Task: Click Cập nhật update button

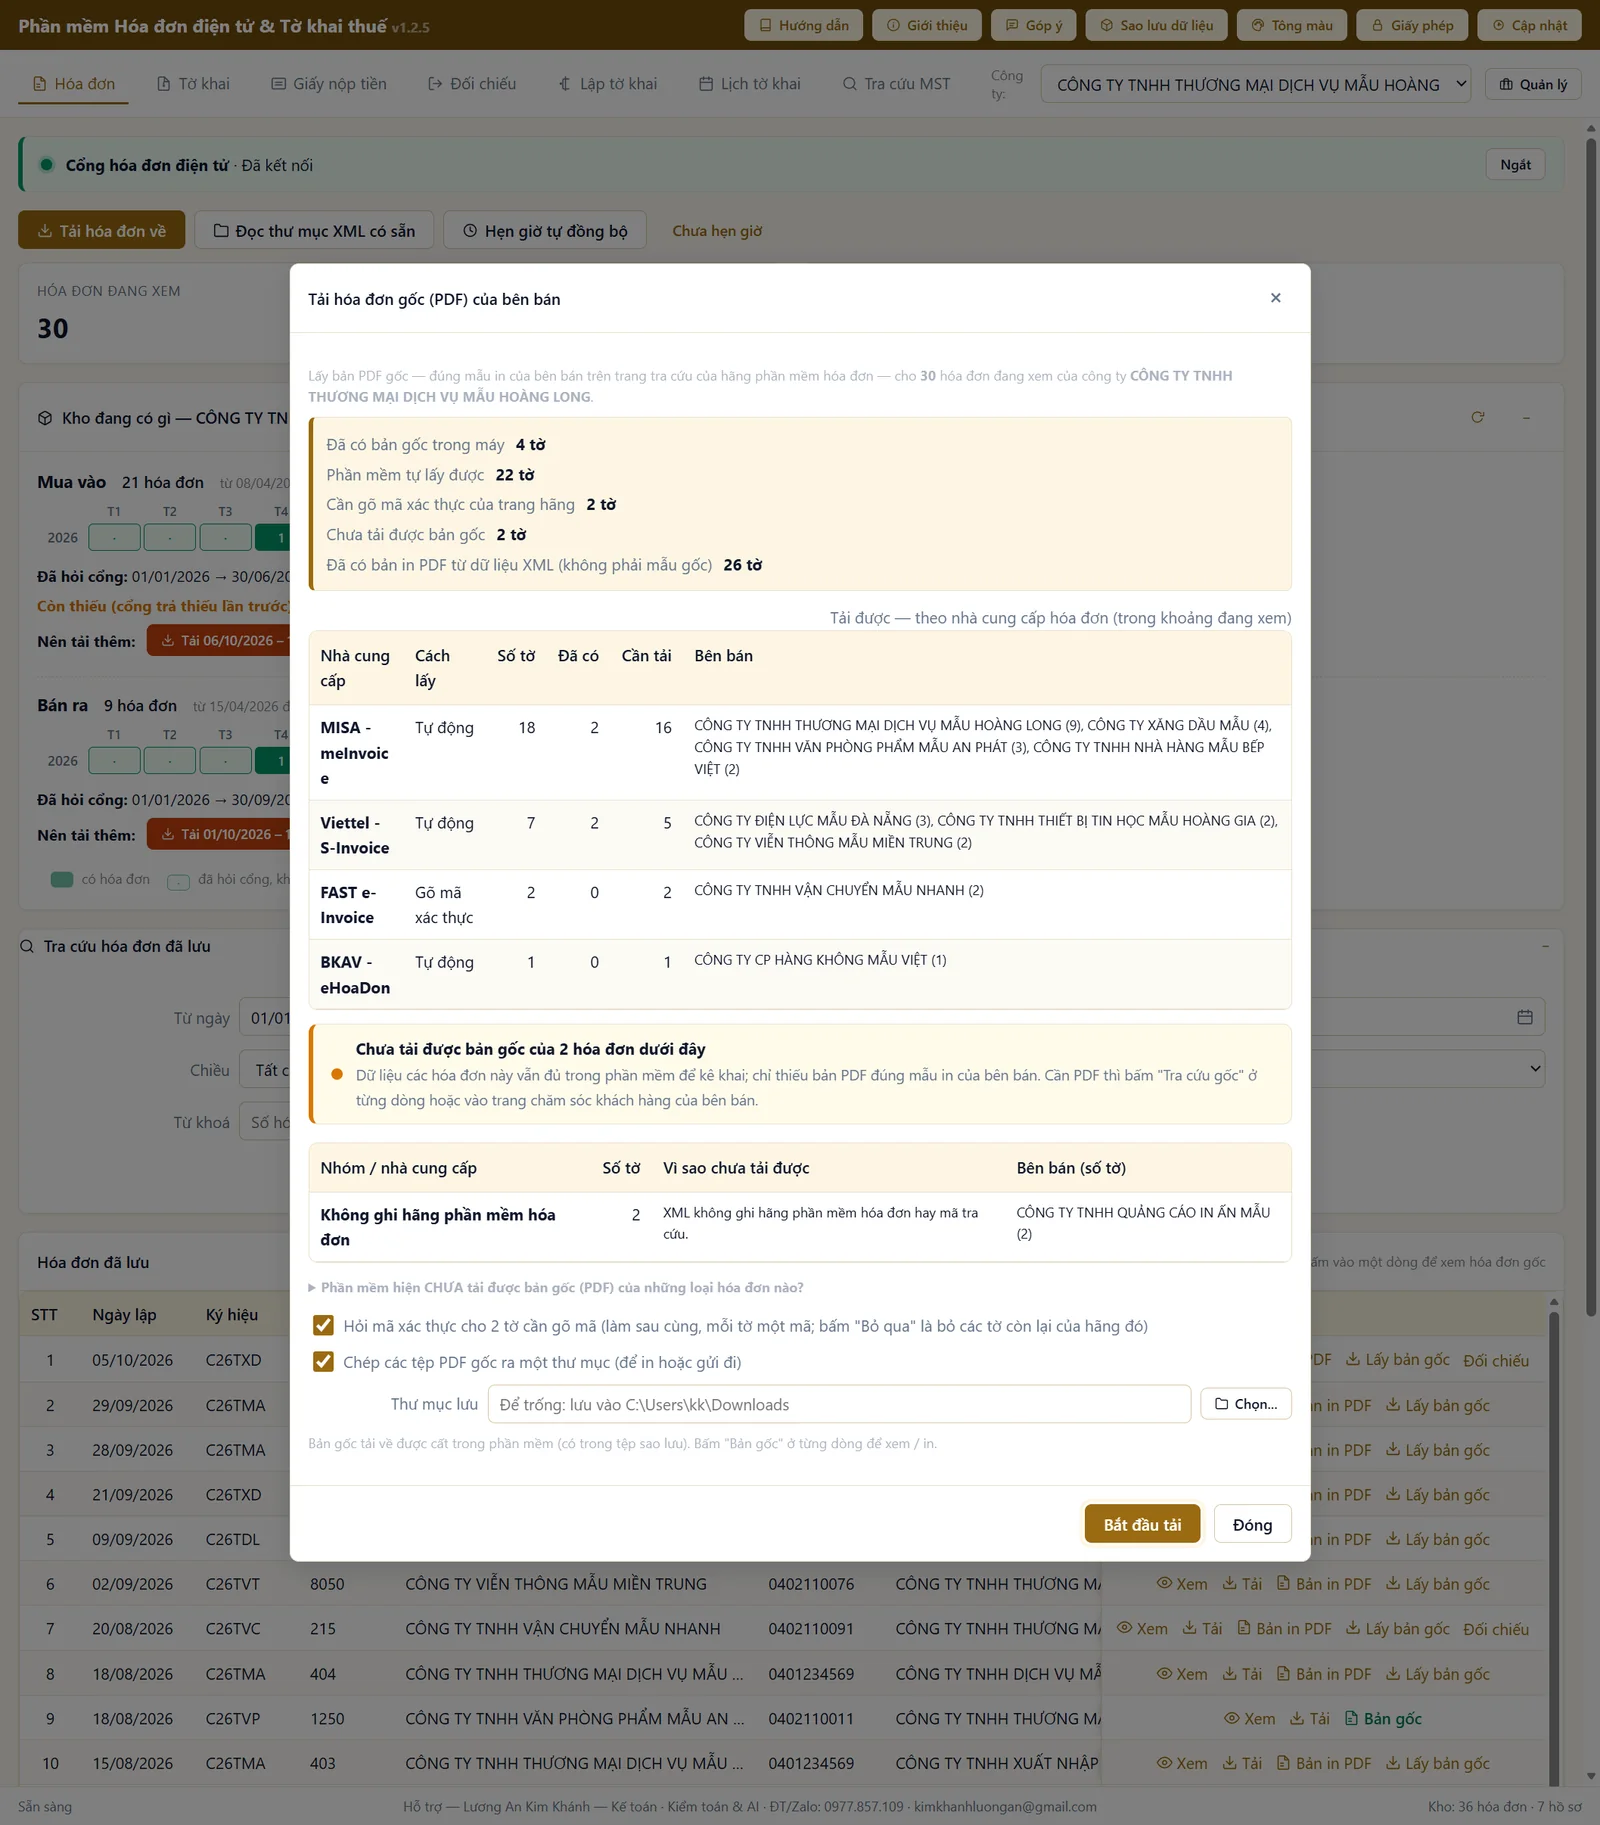Action: 1529,25
